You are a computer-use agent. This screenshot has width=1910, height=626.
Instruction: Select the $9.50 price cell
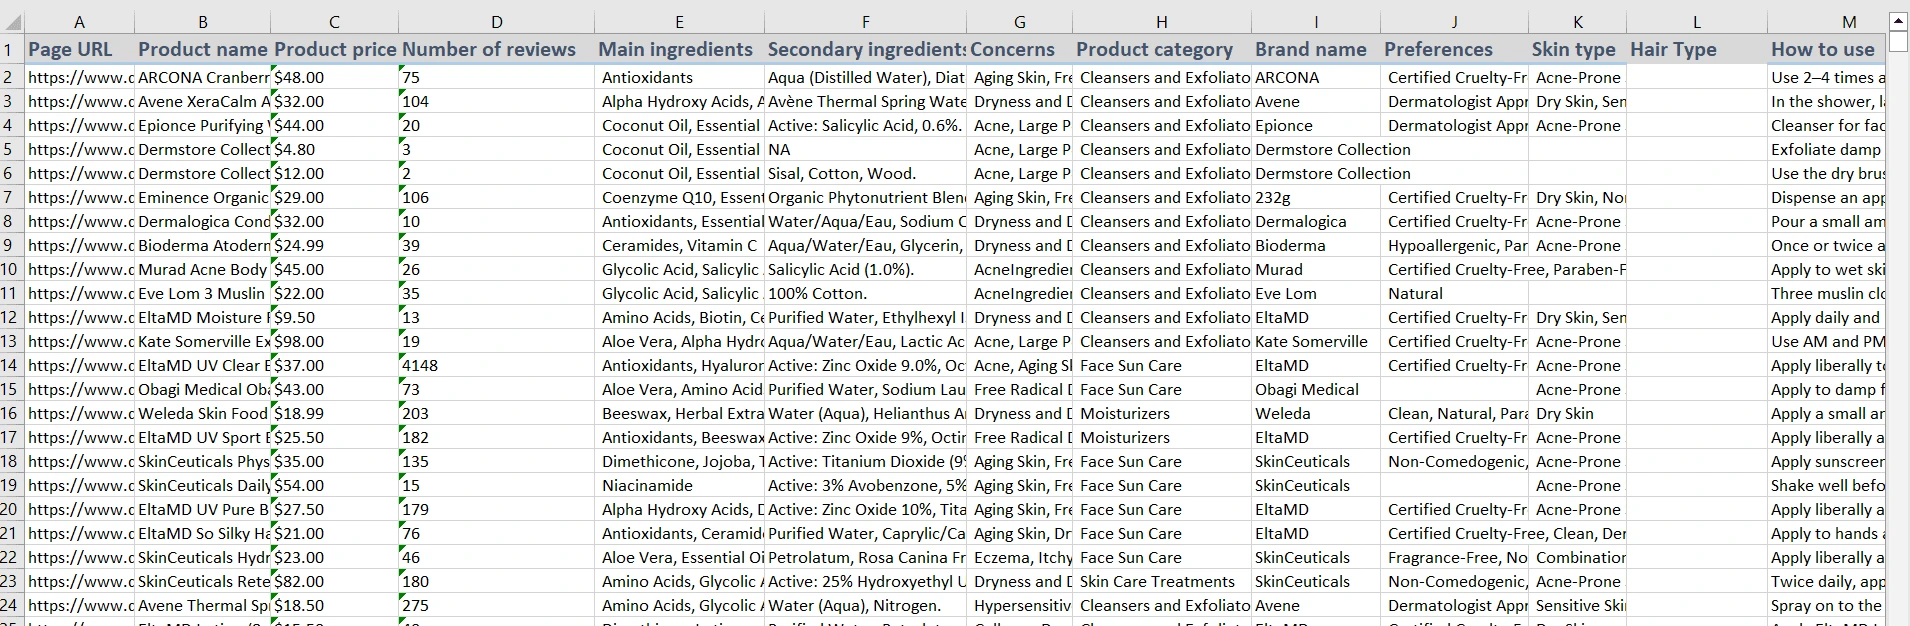point(334,317)
